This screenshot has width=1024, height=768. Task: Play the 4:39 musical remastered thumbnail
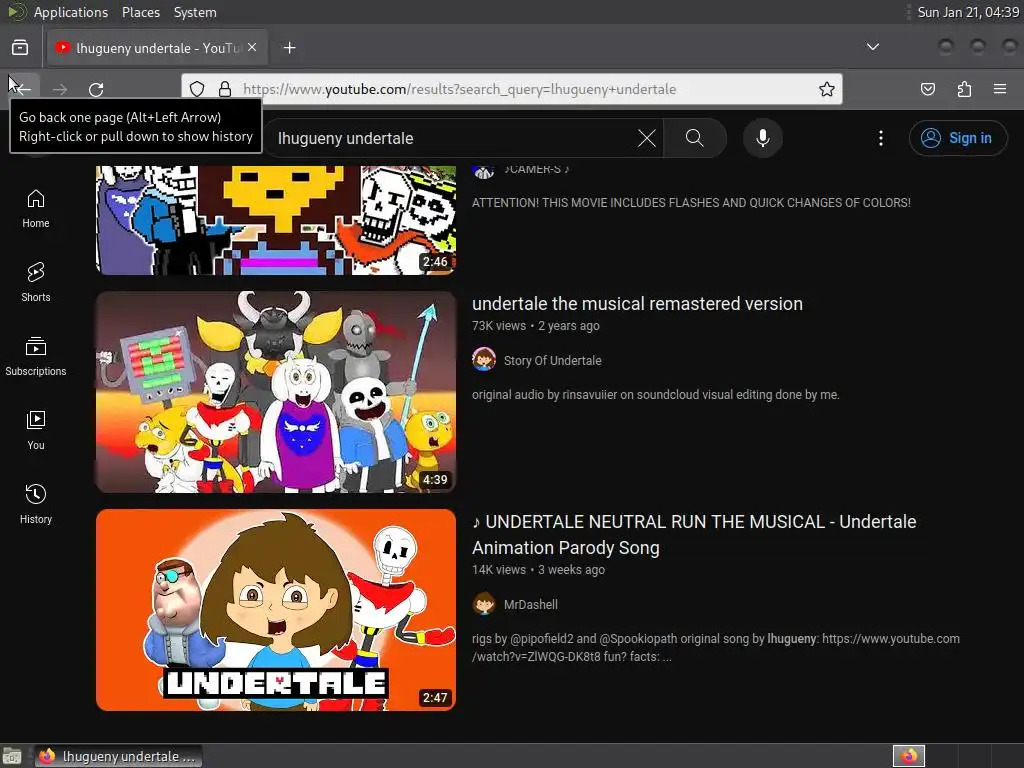(276, 392)
